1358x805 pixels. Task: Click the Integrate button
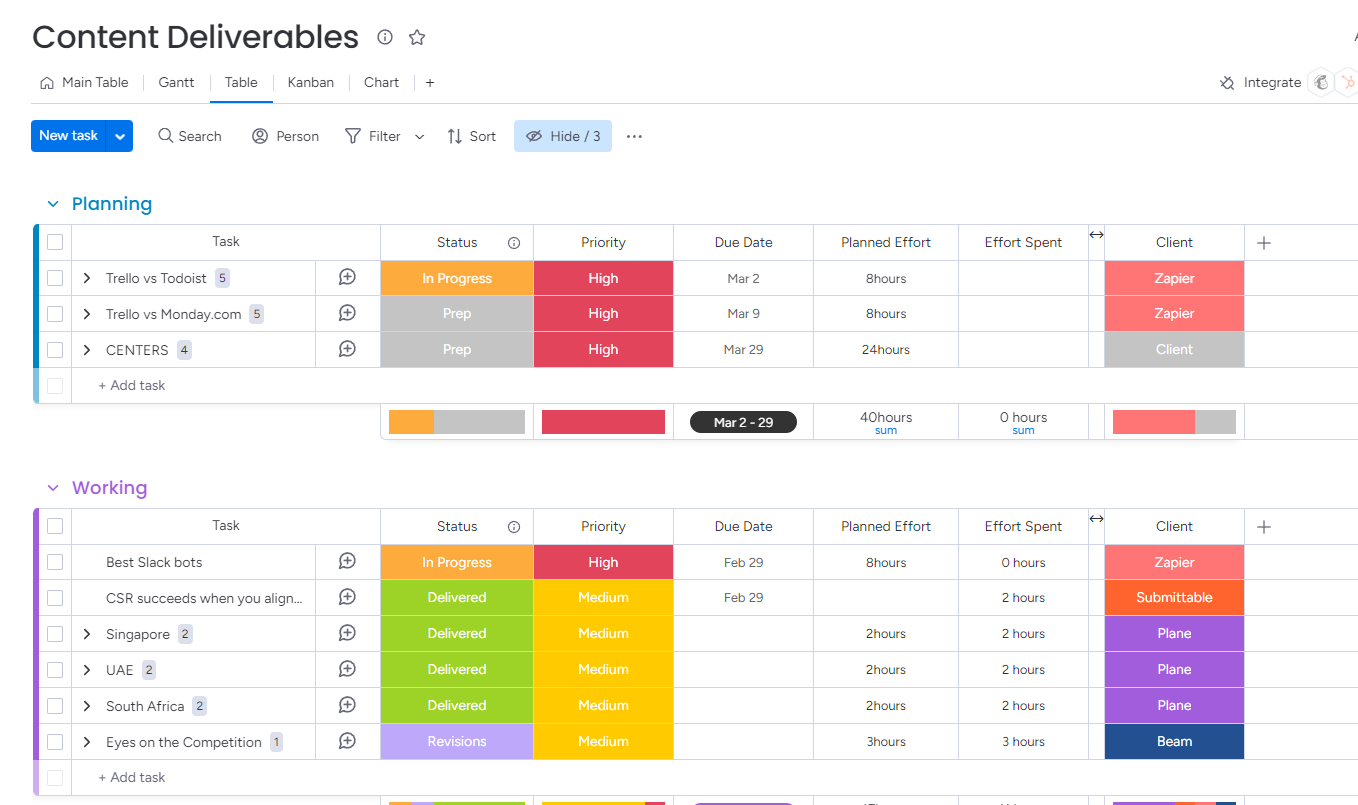1260,82
